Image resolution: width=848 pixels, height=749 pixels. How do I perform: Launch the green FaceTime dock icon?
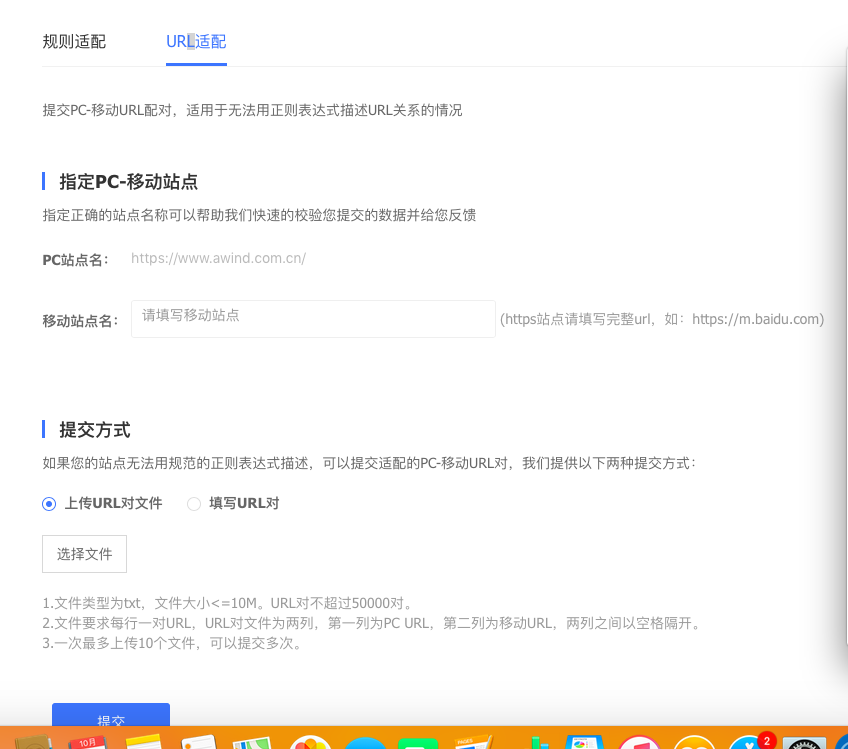click(x=420, y=742)
